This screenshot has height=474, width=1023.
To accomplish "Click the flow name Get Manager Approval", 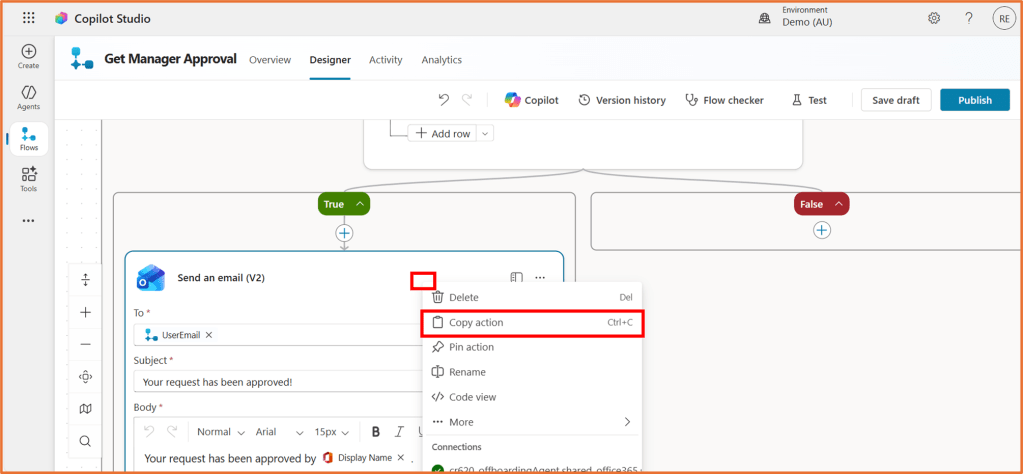I will [170, 59].
